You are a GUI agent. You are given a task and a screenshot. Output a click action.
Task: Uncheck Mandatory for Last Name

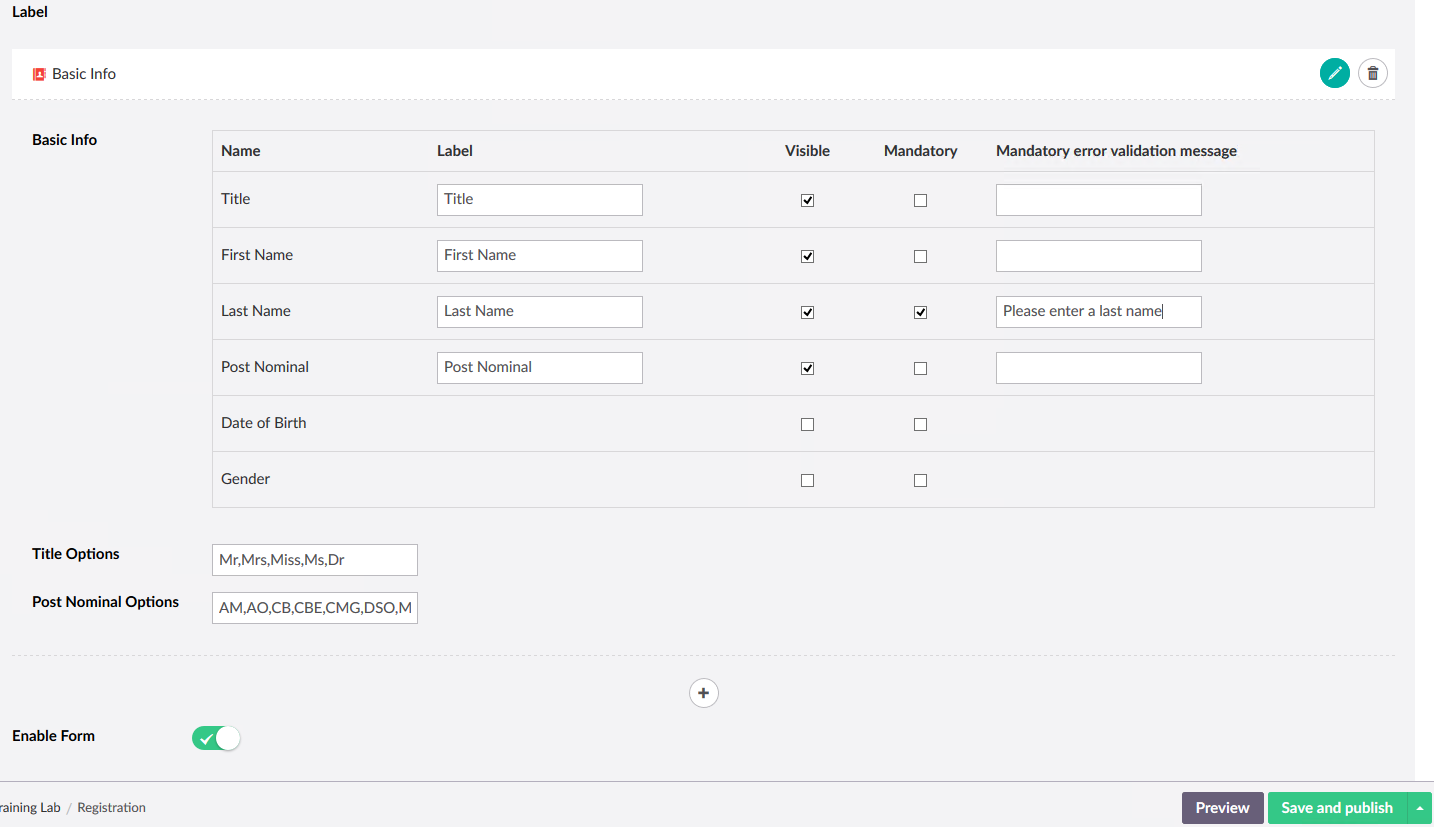[920, 311]
